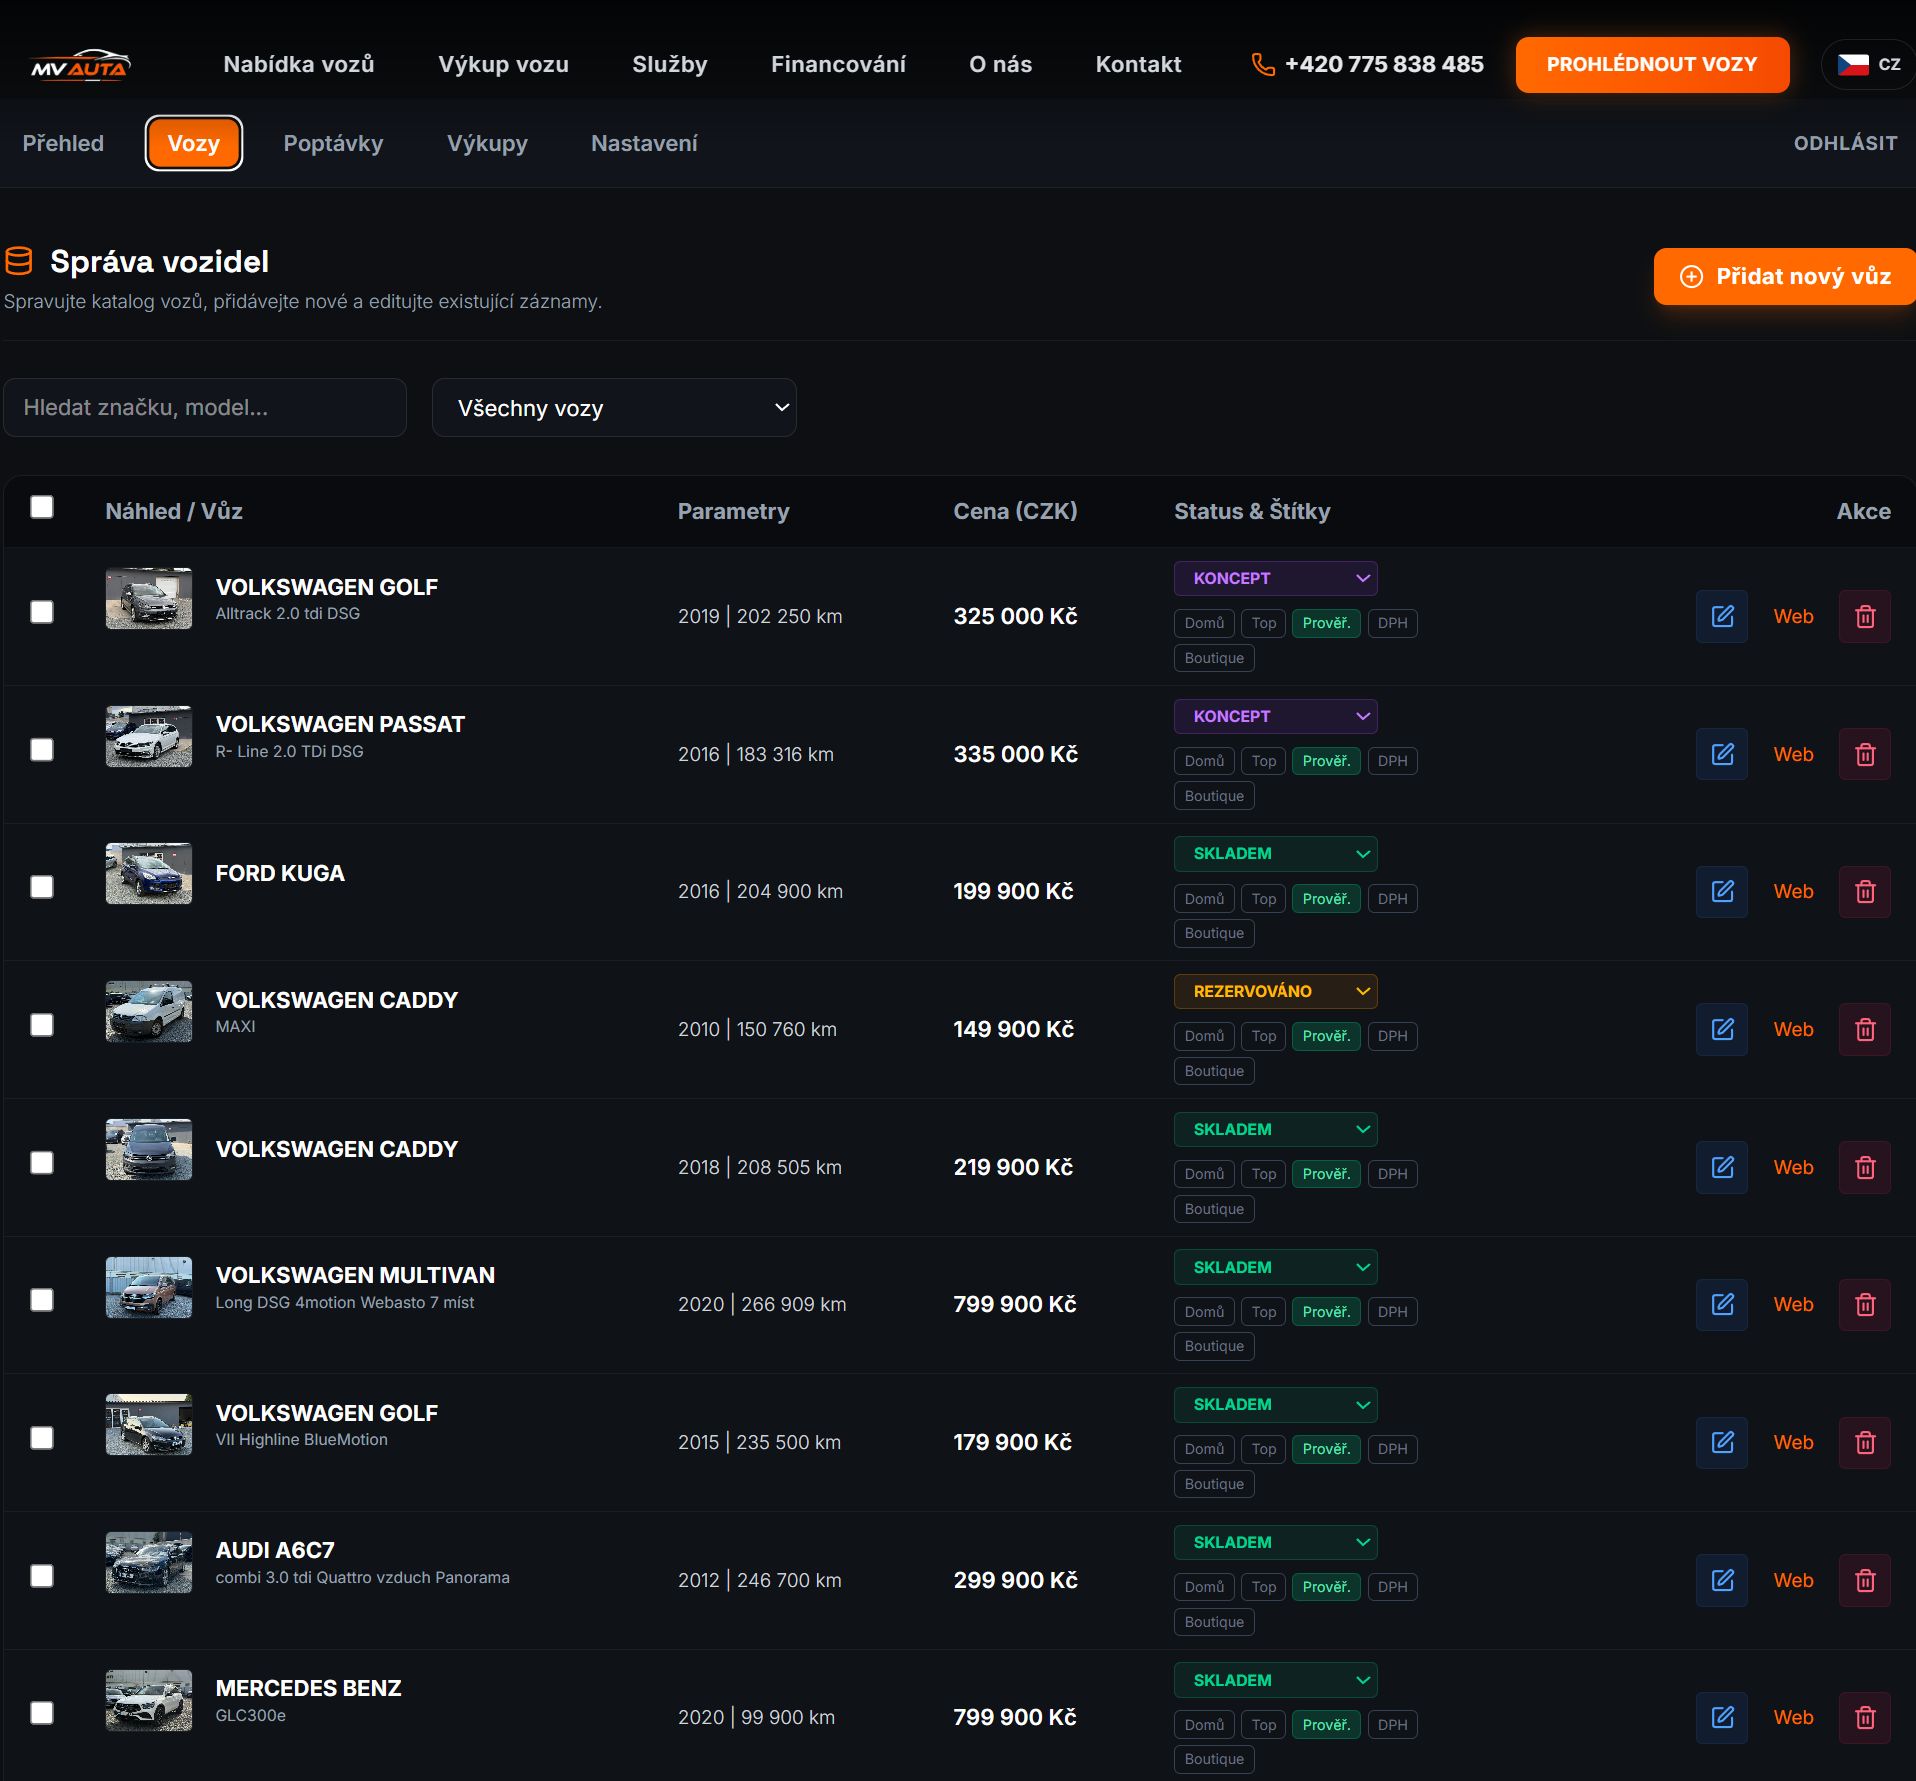This screenshot has height=1781, width=1916.
Task: Click the MV Auta logo
Action: (x=80, y=65)
